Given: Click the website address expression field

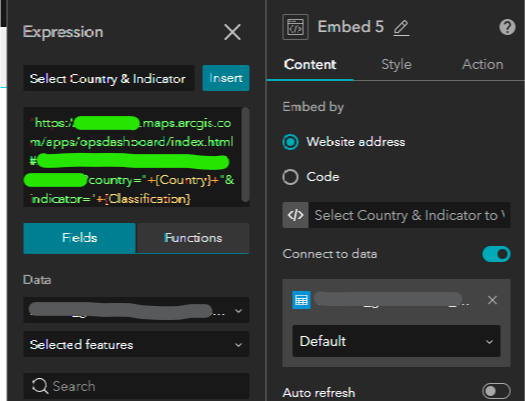Looking at the screenshot, I should click(409, 215).
